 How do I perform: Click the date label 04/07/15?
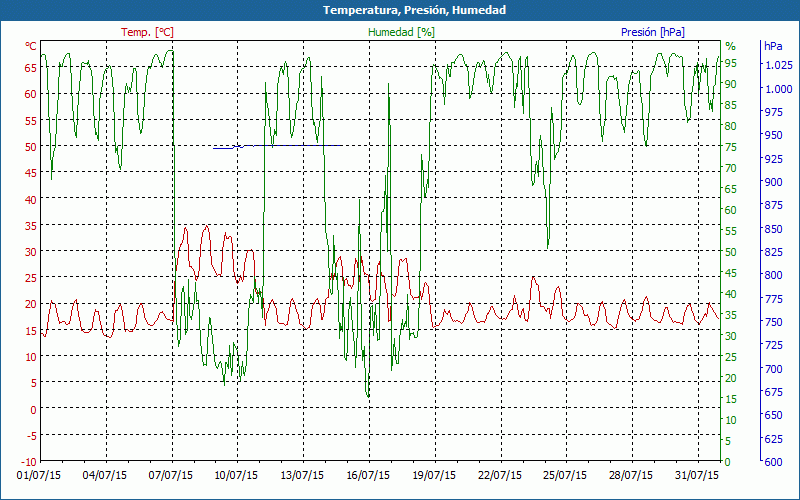click(x=105, y=475)
